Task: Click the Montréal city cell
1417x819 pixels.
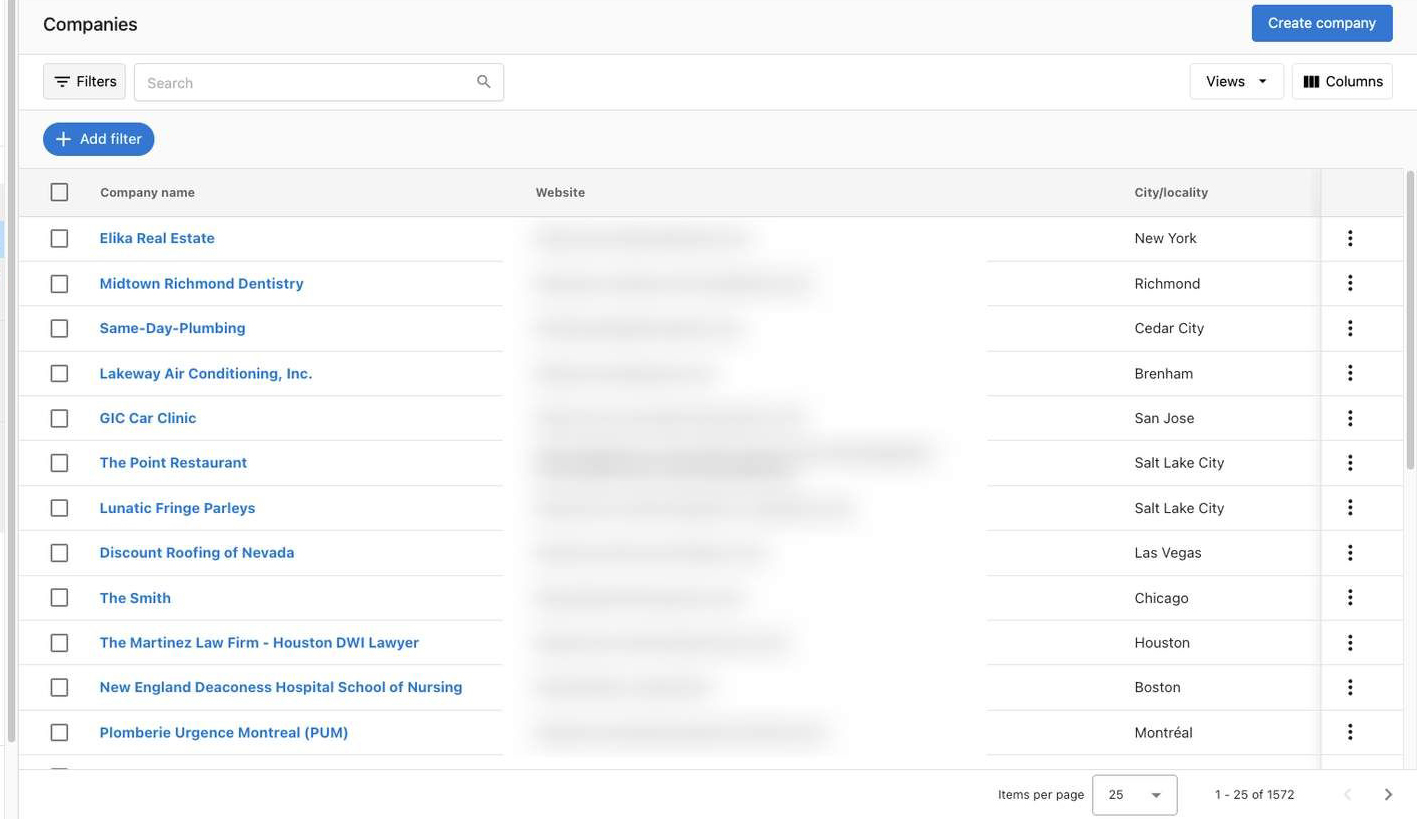Action: click(1163, 732)
